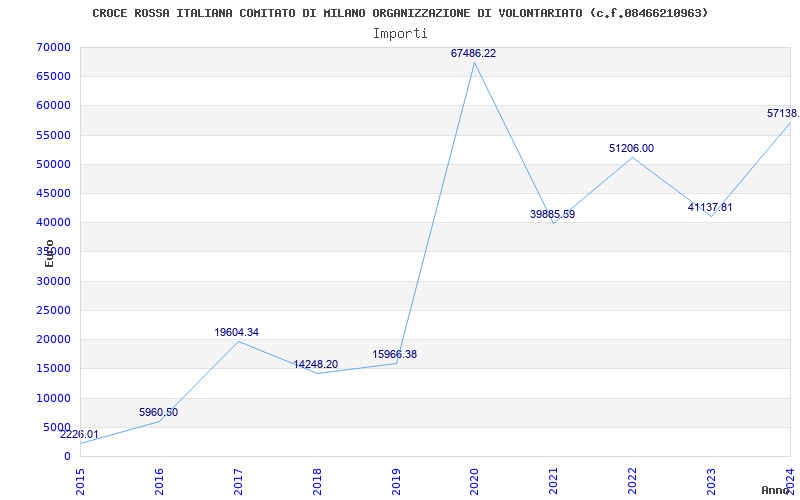
Task: Click the 2019 x-axis label
Action: (x=396, y=482)
